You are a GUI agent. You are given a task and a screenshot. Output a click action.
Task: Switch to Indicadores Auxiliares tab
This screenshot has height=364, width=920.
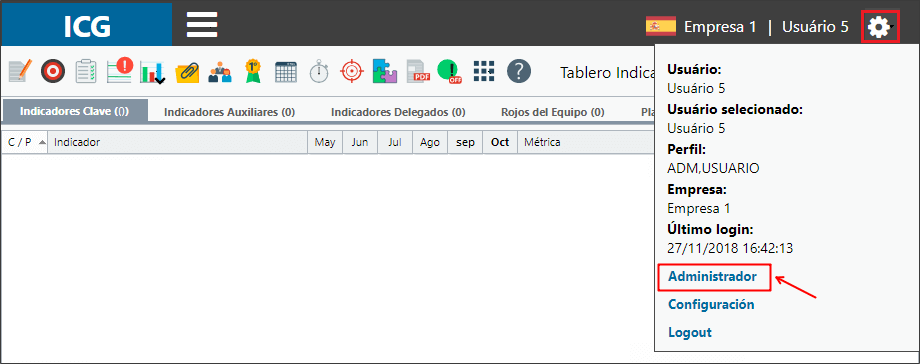[229, 112]
